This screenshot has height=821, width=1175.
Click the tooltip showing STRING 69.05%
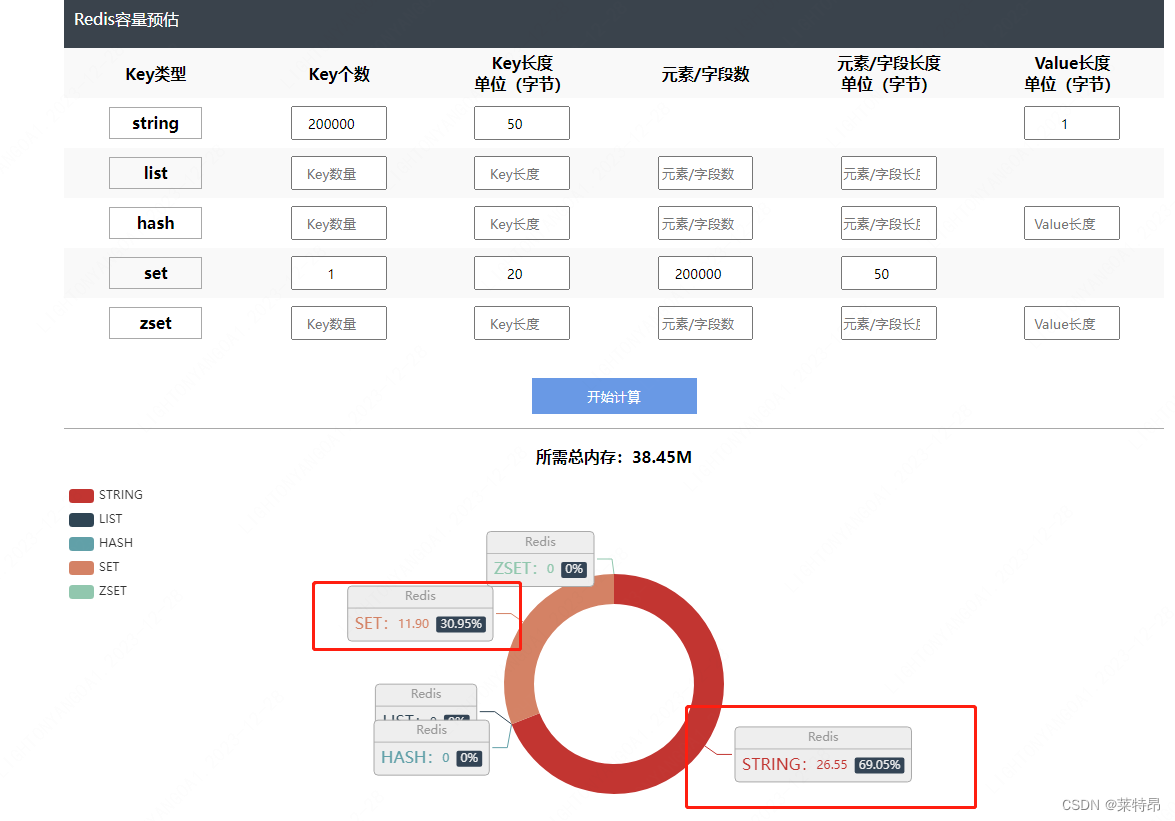click(x=822, y=752)
